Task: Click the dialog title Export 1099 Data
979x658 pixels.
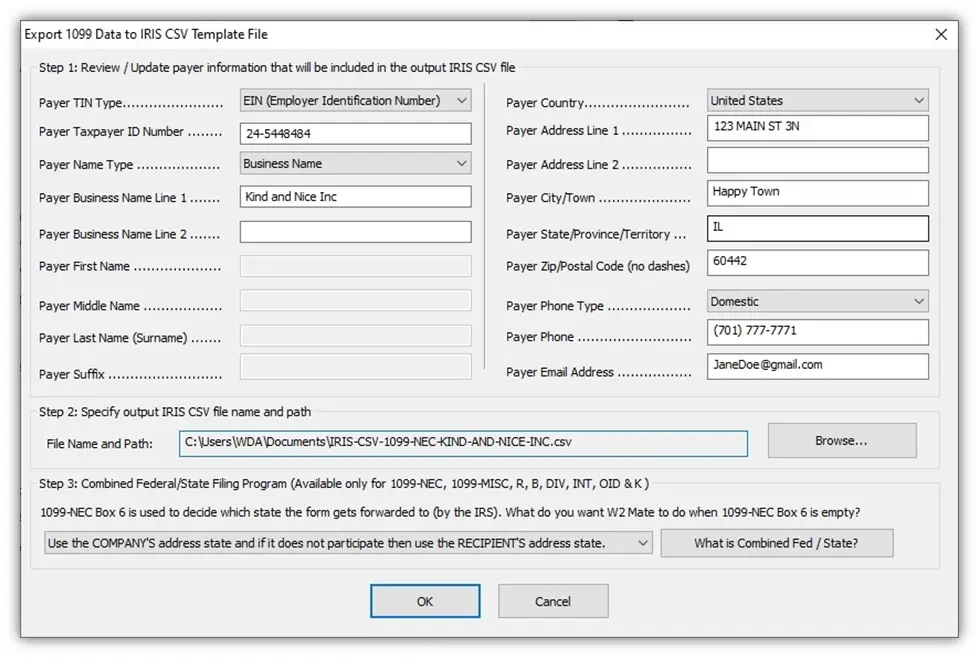Action: click(146, 34)
